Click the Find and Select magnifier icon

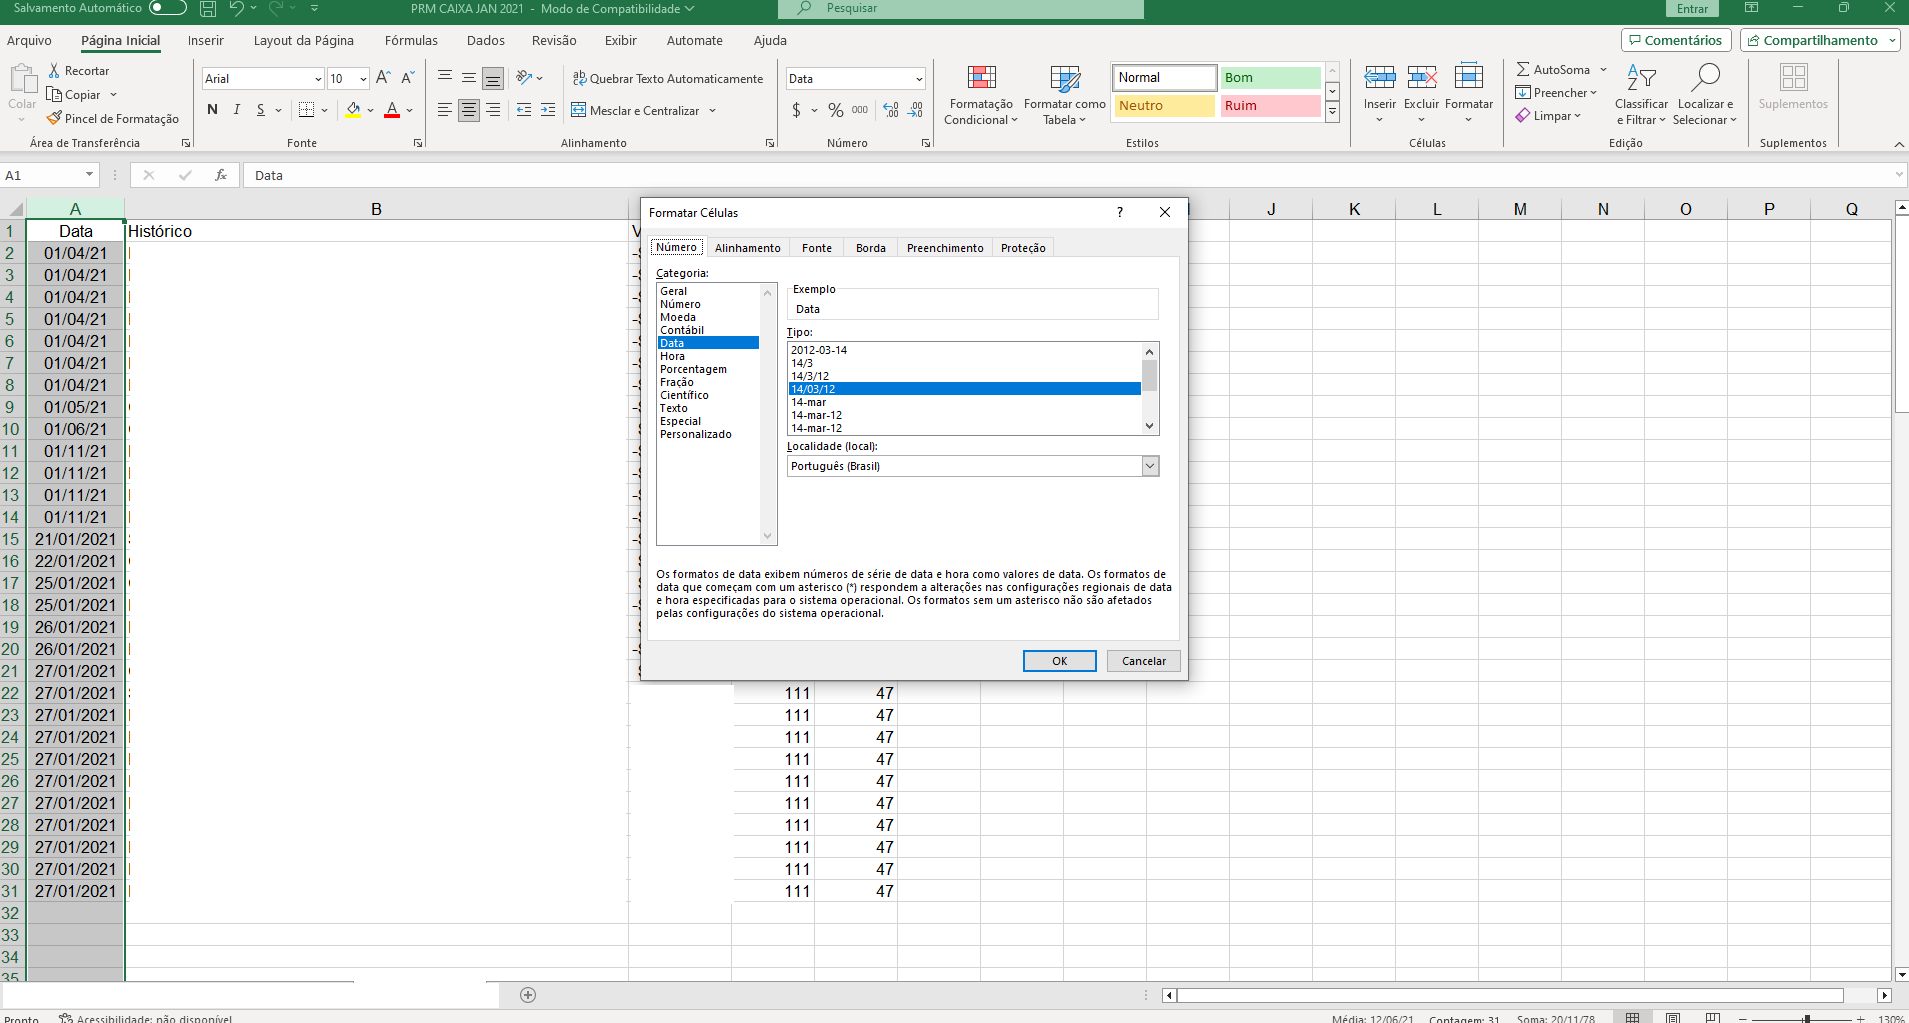1705,78
